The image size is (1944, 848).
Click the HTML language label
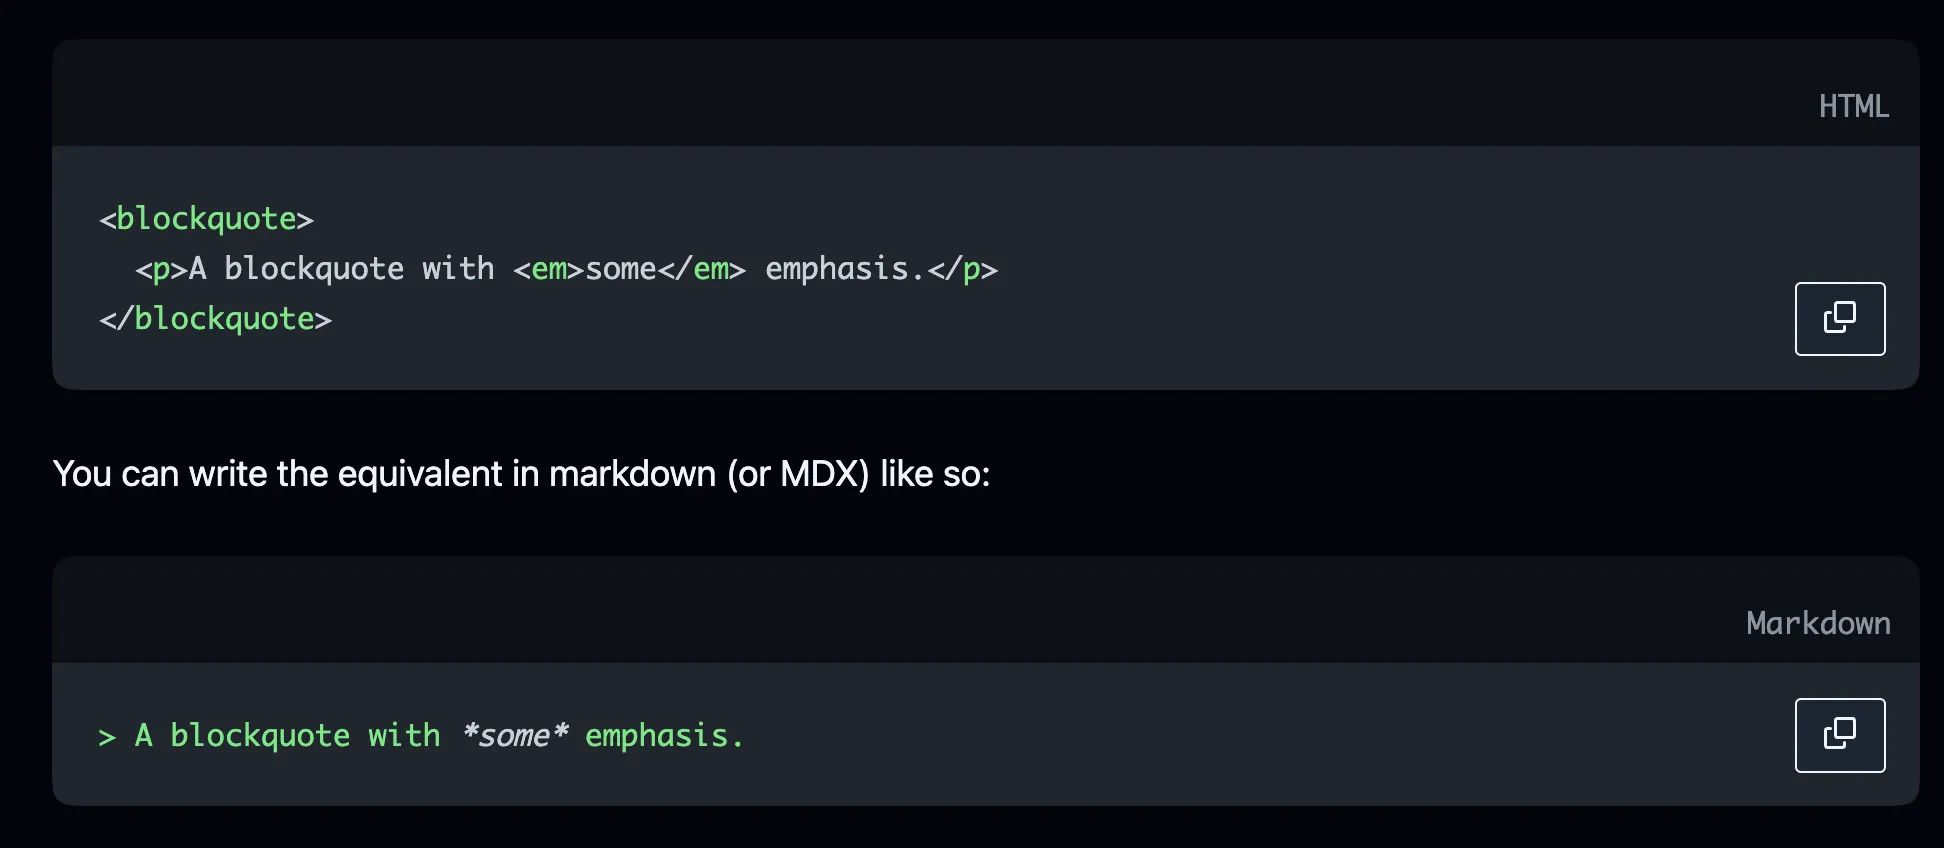tap(1855, 106)
